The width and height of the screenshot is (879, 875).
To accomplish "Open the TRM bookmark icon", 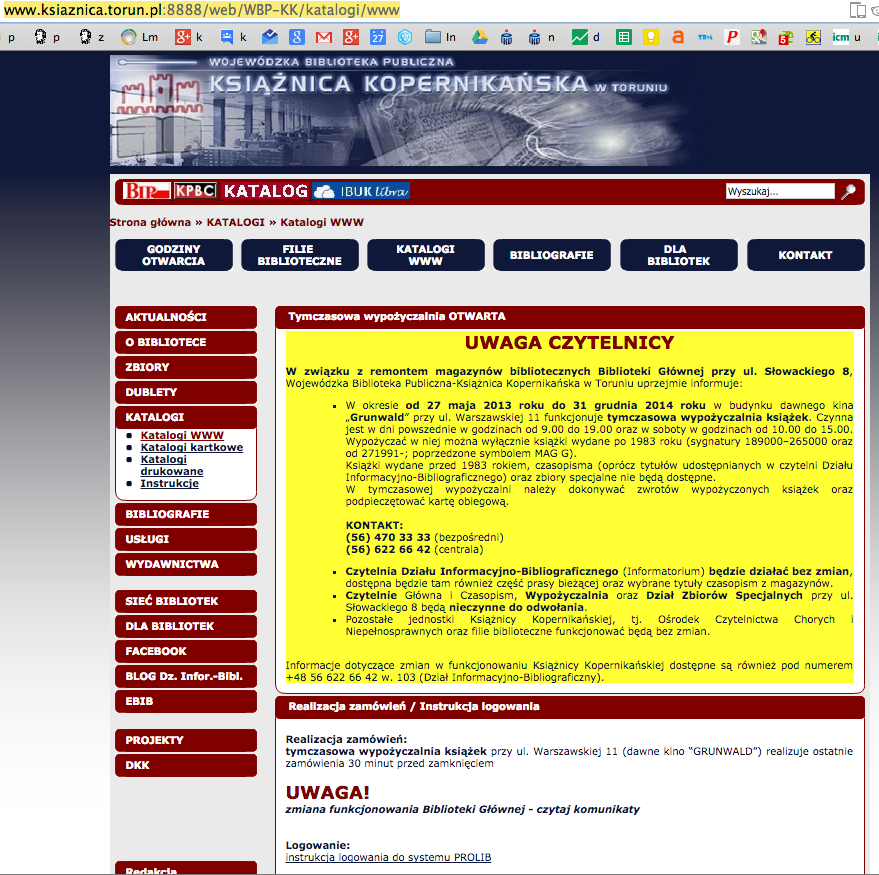I will pyautogui.click(x=705, y=37).
